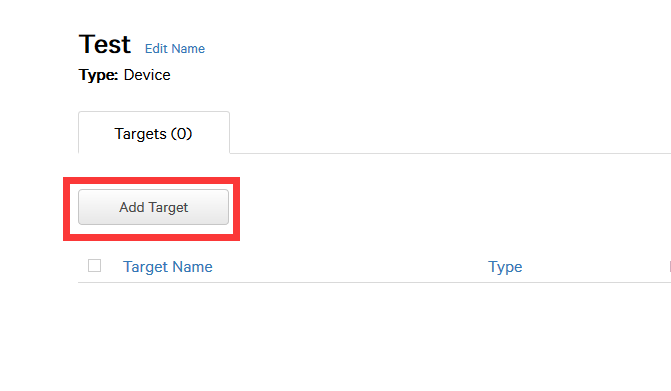Order the targets list by Type
The image size is (671, 391).
[505, 267]
